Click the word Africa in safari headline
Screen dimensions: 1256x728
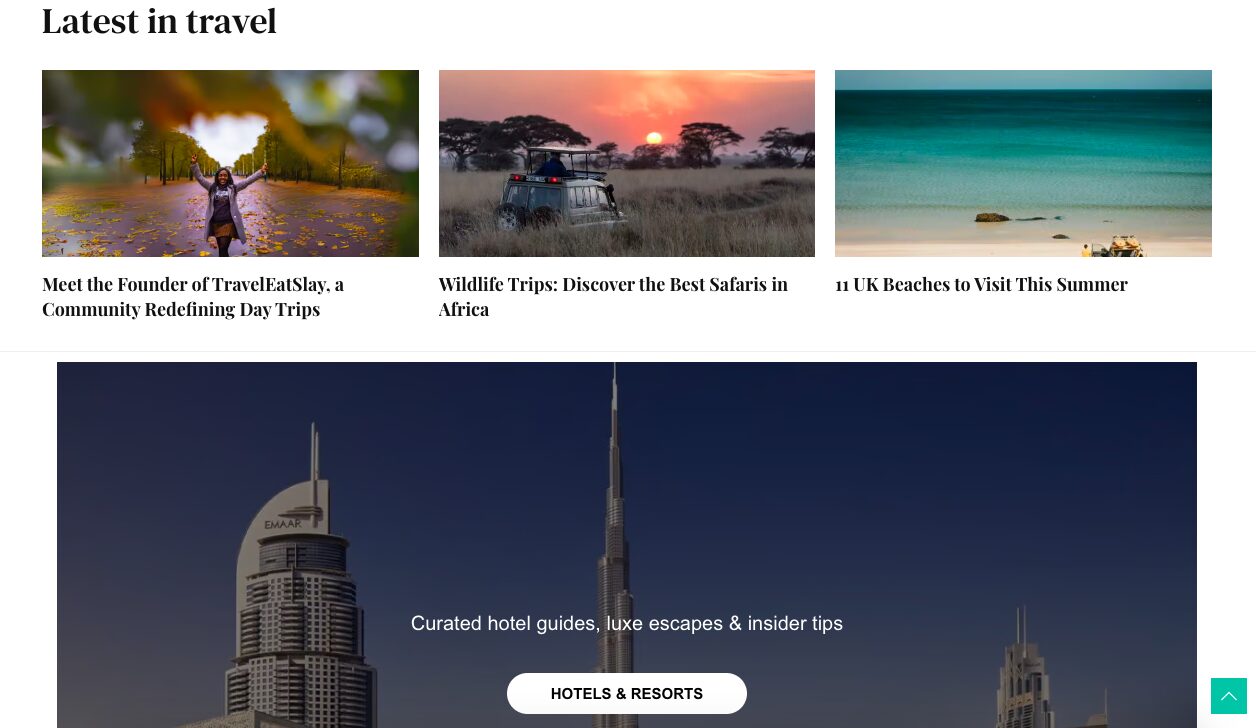tap(464, 310)
